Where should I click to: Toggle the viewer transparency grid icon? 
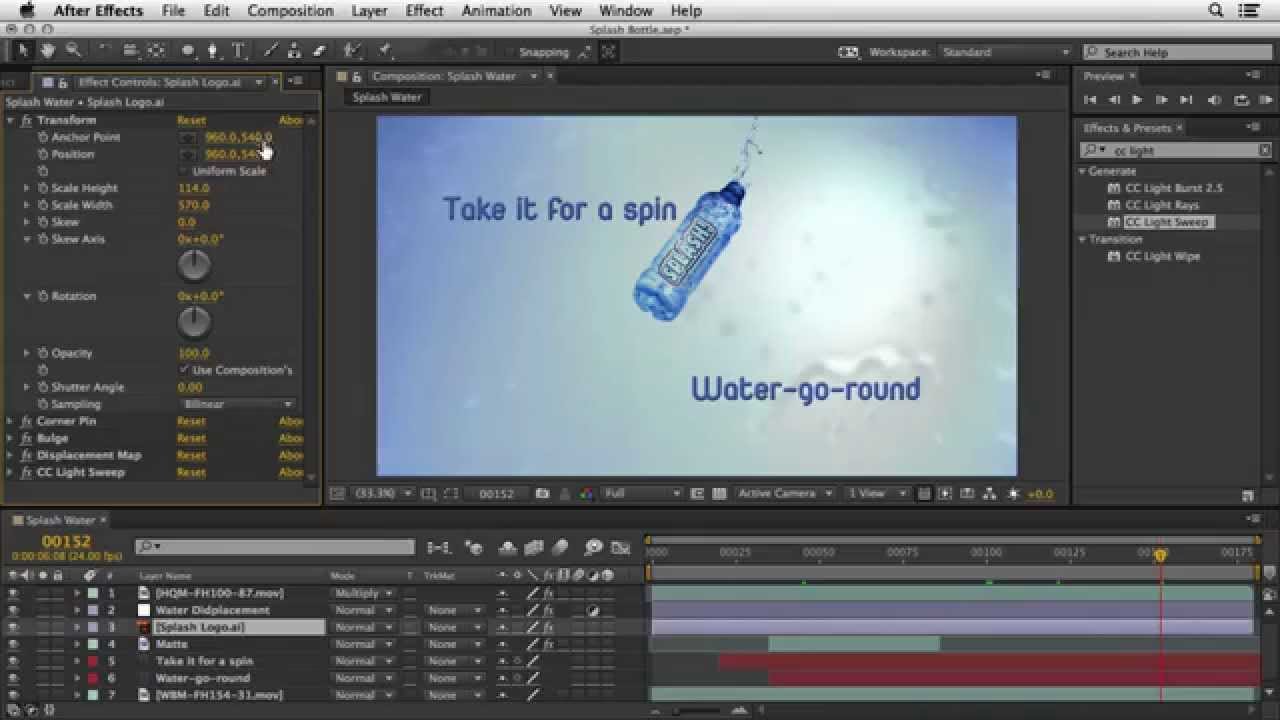tap(718, 494)
